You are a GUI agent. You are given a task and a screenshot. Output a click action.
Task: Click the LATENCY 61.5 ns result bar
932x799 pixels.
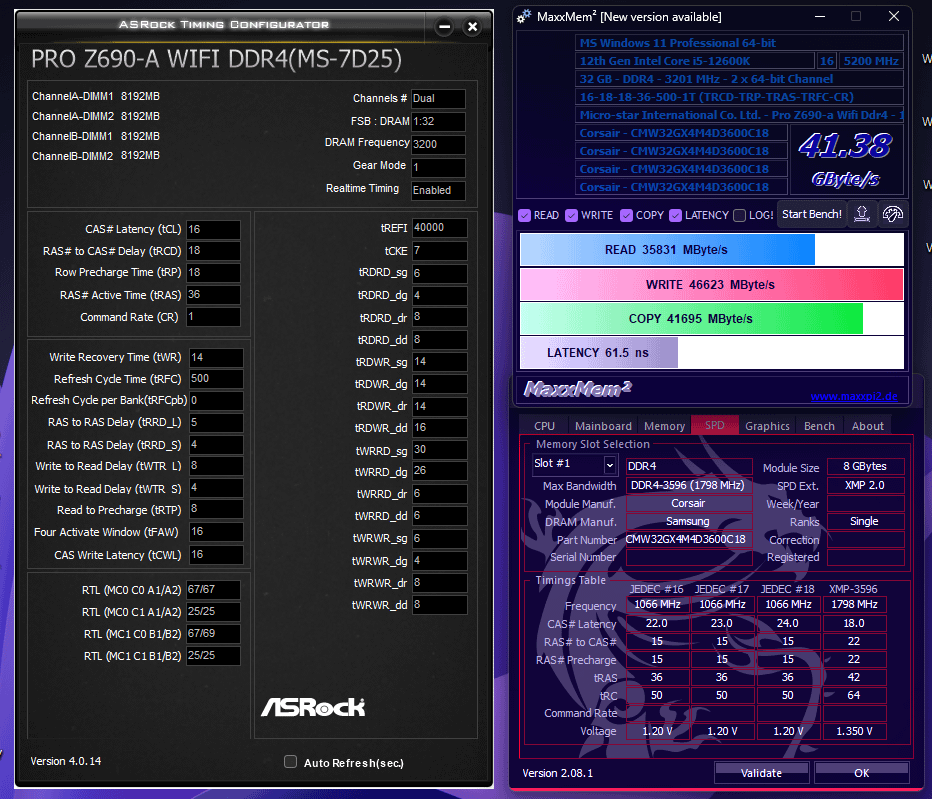pyautogui.click(x=712, y=353)
